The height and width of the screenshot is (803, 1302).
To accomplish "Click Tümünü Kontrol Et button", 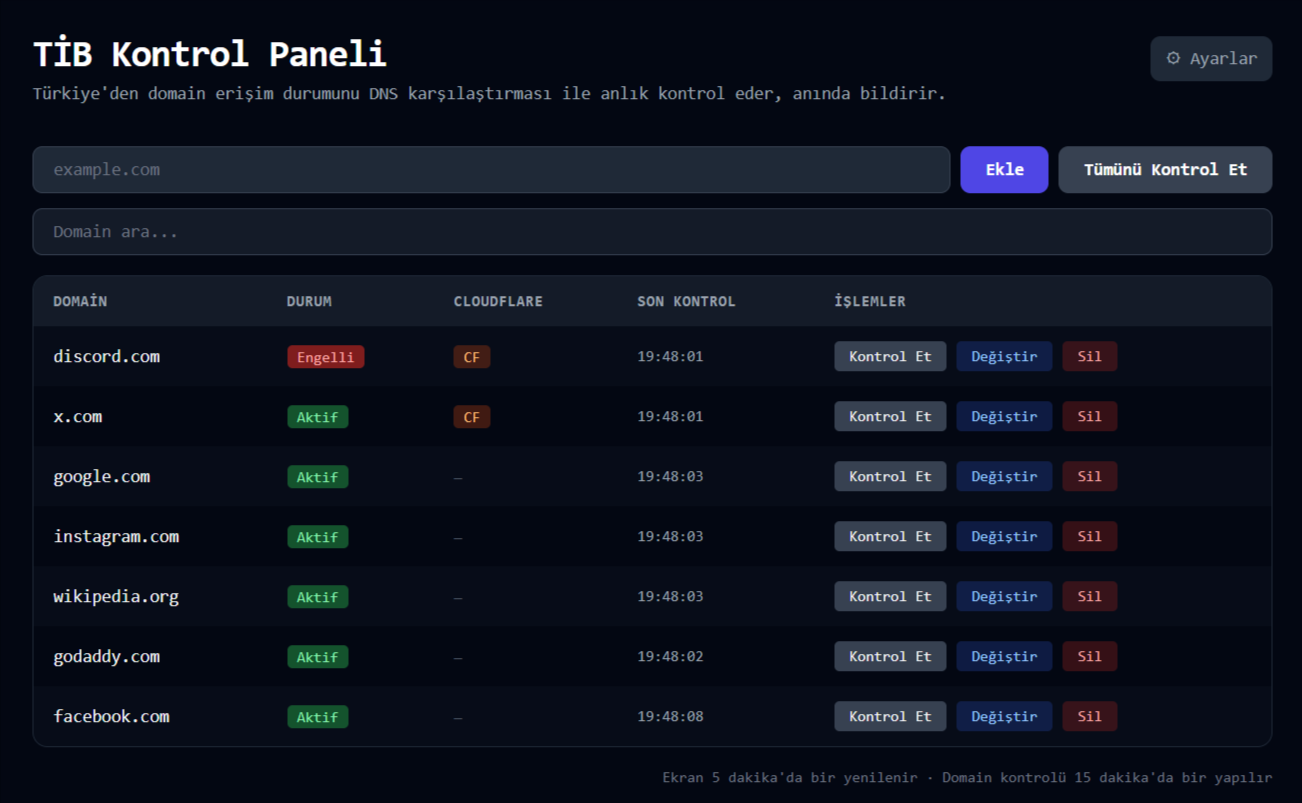I will [x=1165, y=170].
